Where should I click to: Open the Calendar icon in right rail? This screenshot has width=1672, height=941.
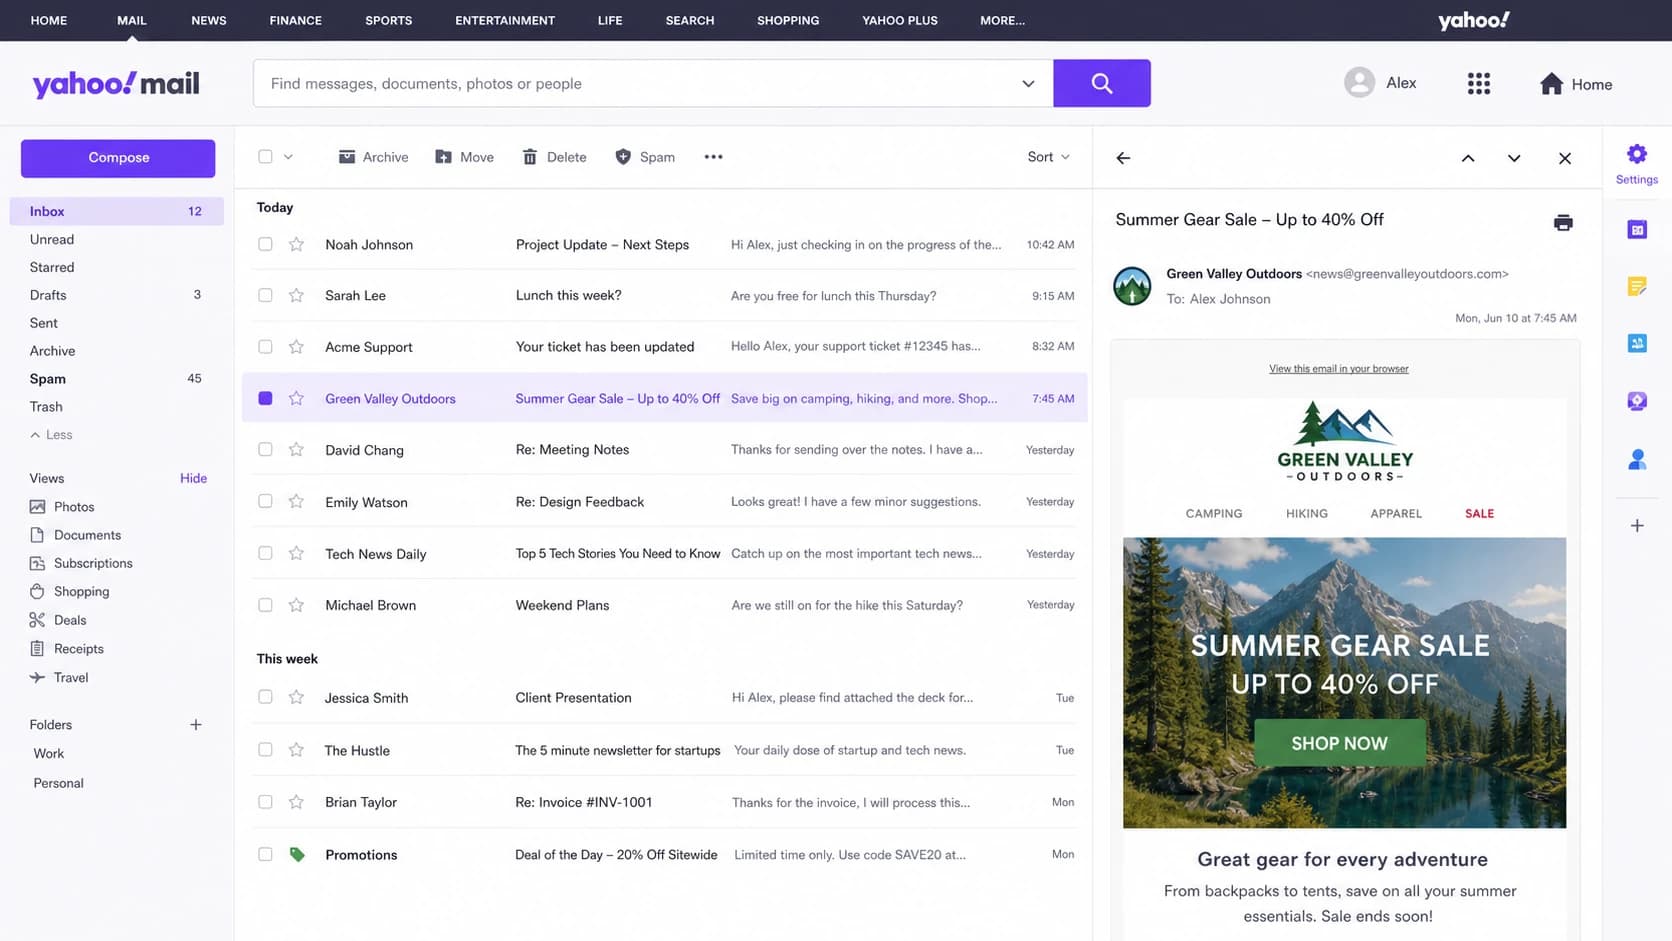1637,230
